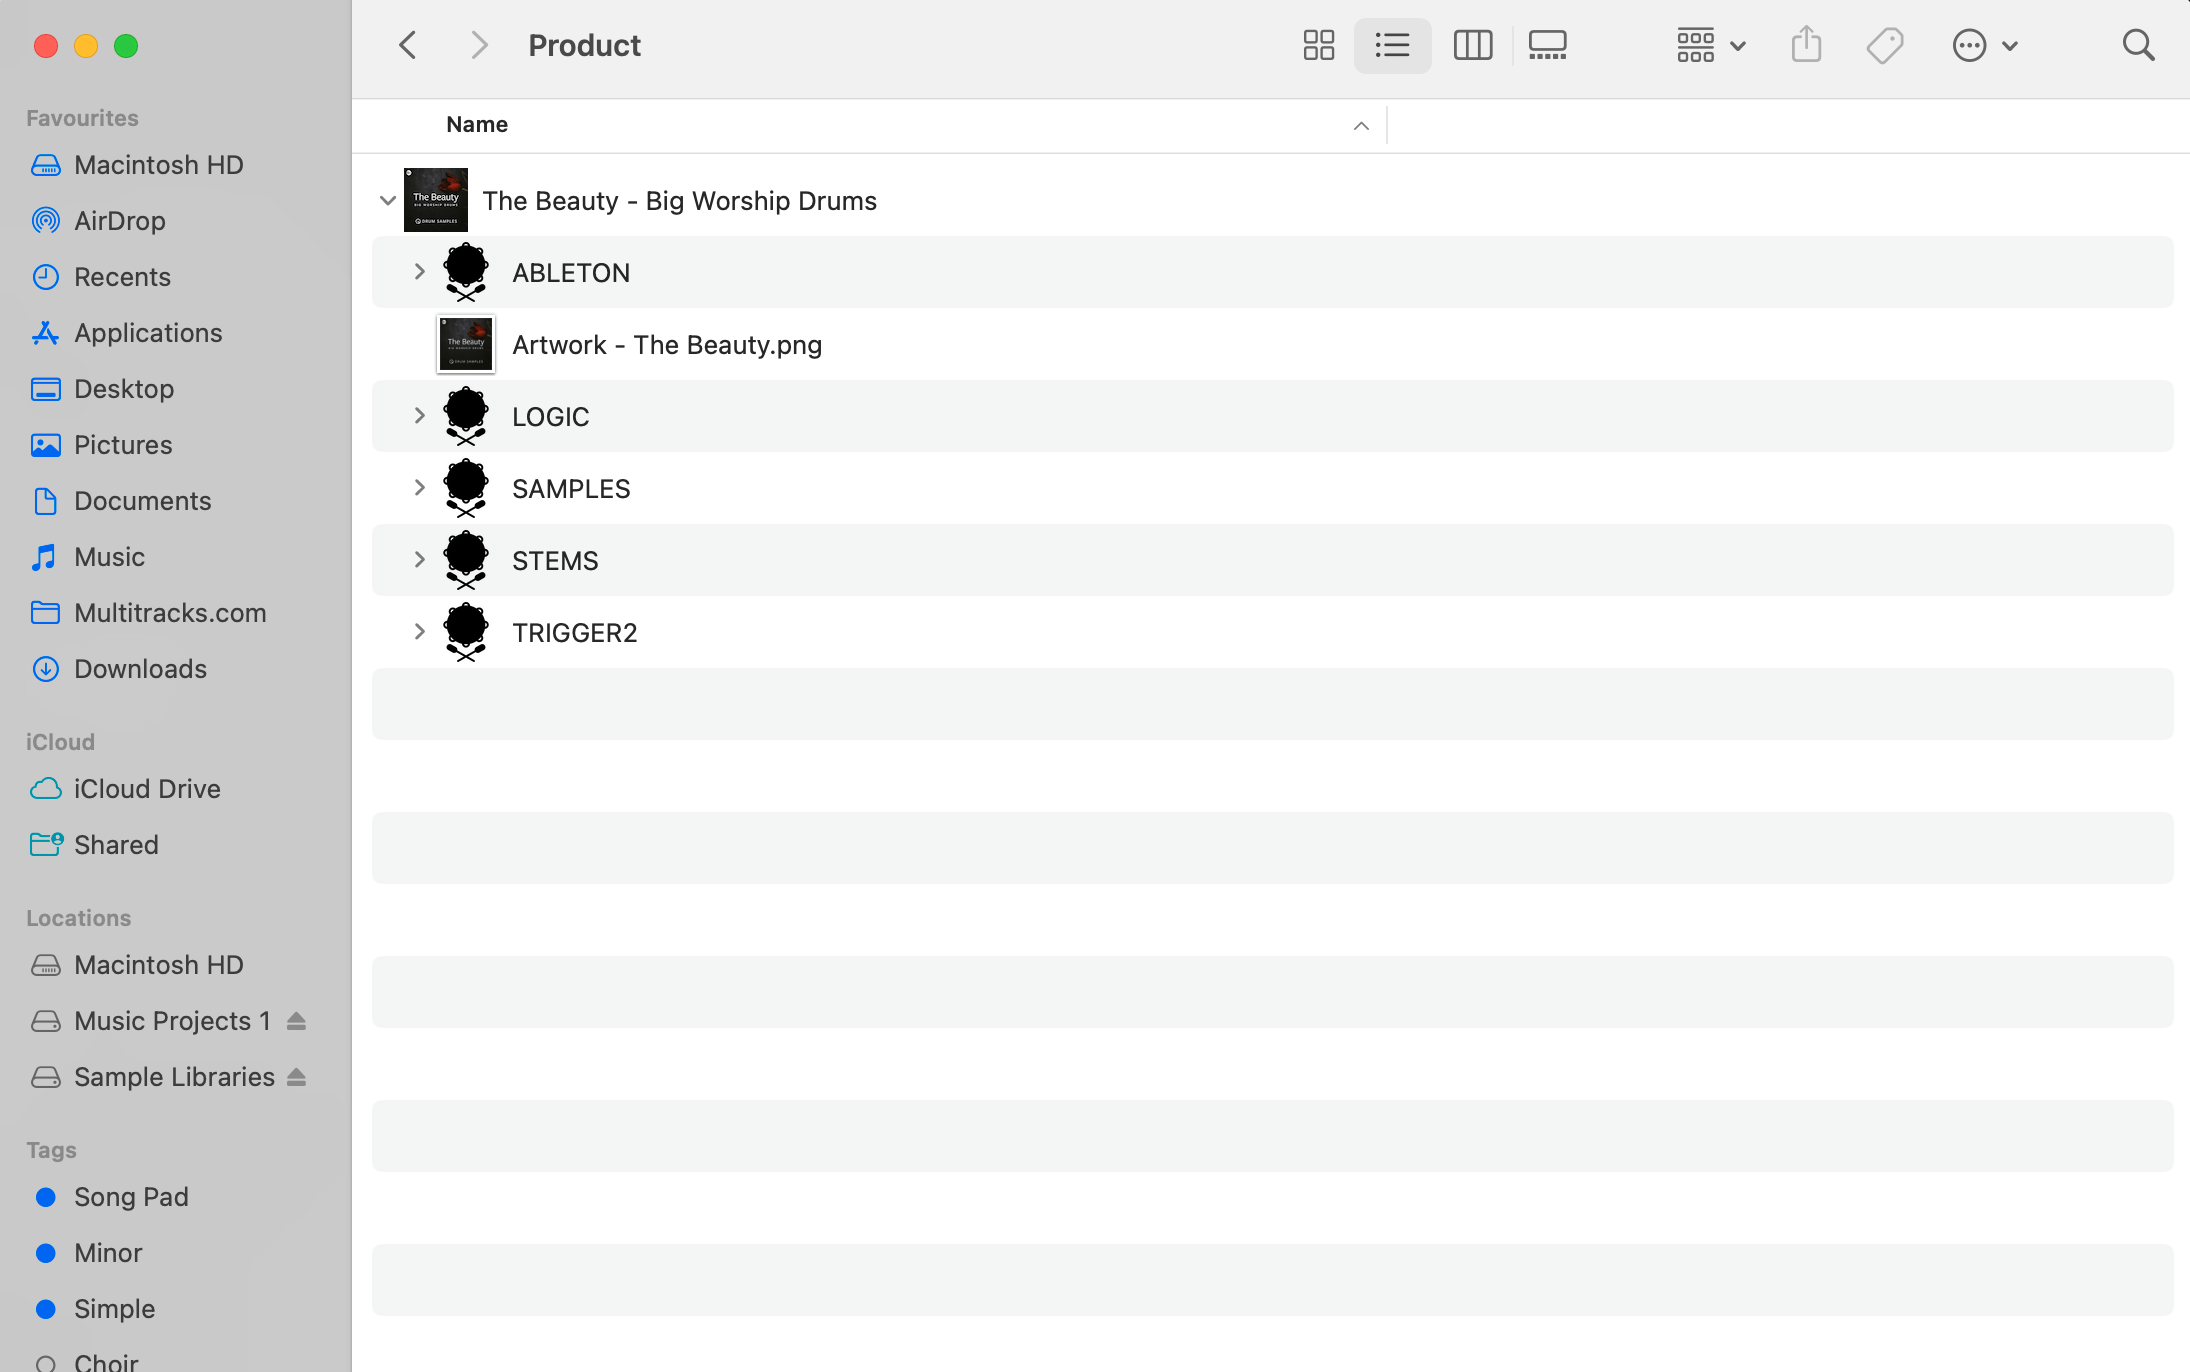Eject the Sample Libraries drive
The width and height of the screenshot is (2190, 1372).
click(296, 1077)
